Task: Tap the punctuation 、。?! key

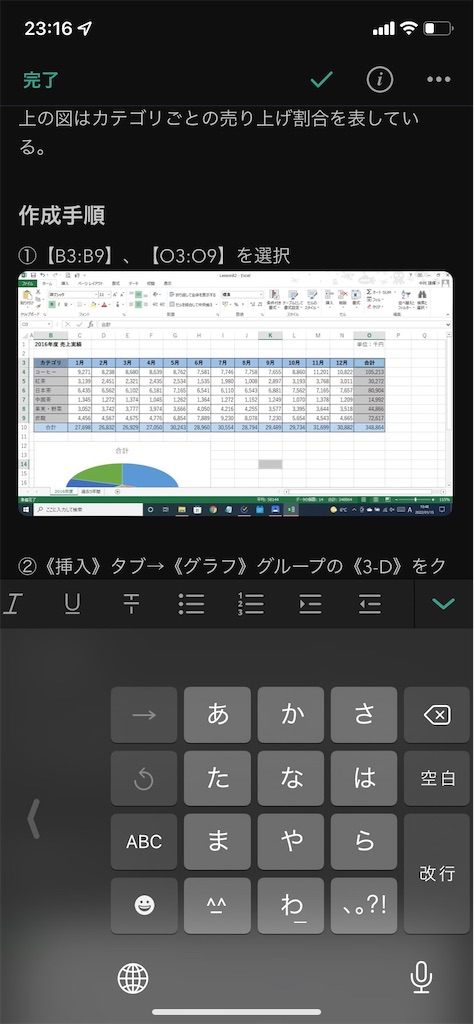Action: point(364,905)
